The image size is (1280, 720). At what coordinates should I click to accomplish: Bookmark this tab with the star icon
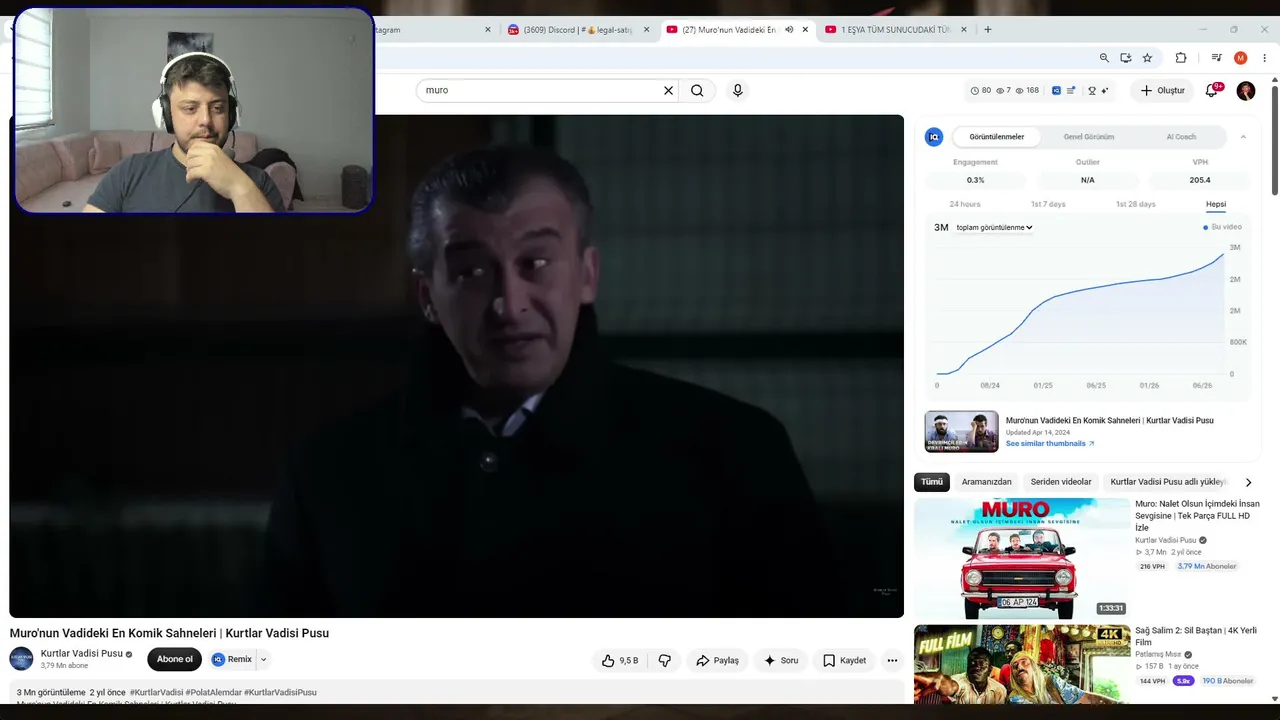[1147, 58]
